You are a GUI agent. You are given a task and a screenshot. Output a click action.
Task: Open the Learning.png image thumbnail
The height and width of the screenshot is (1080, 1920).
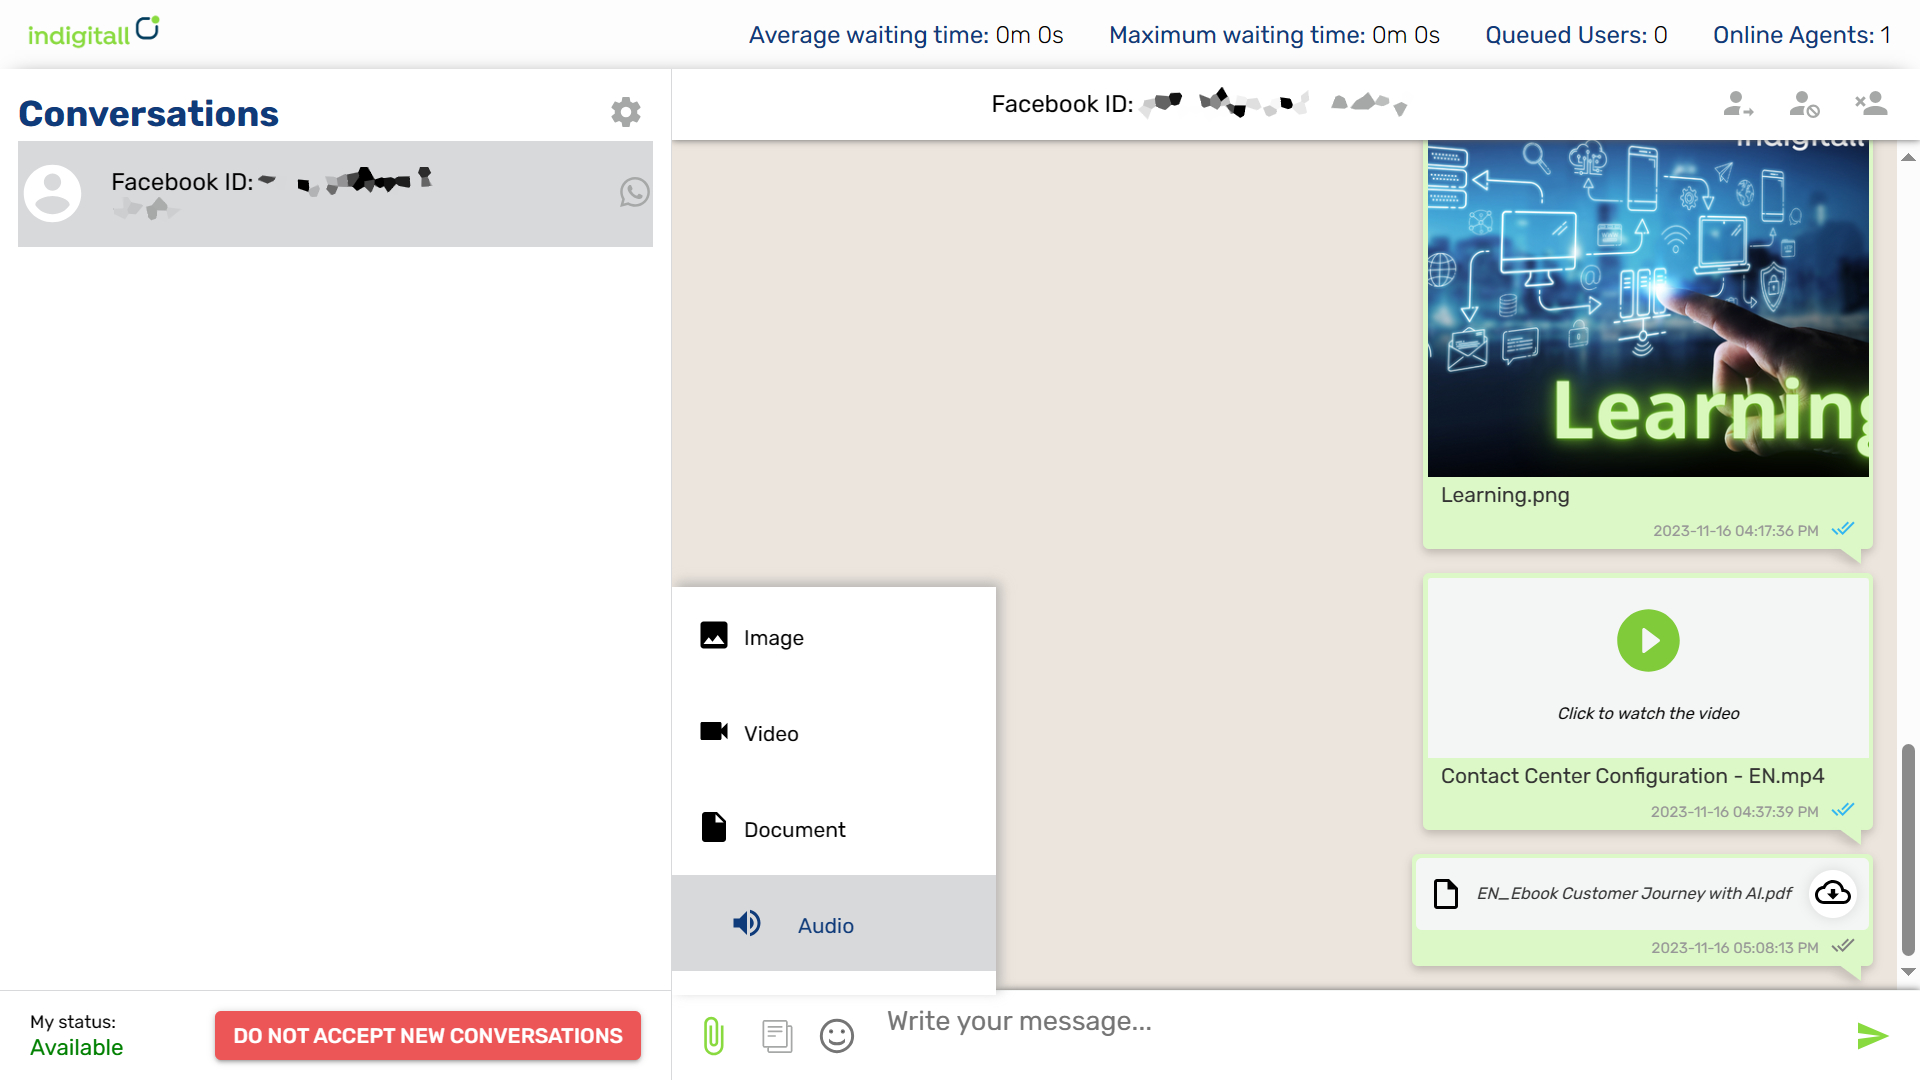pyautogui.click(x=1648, y=309)
